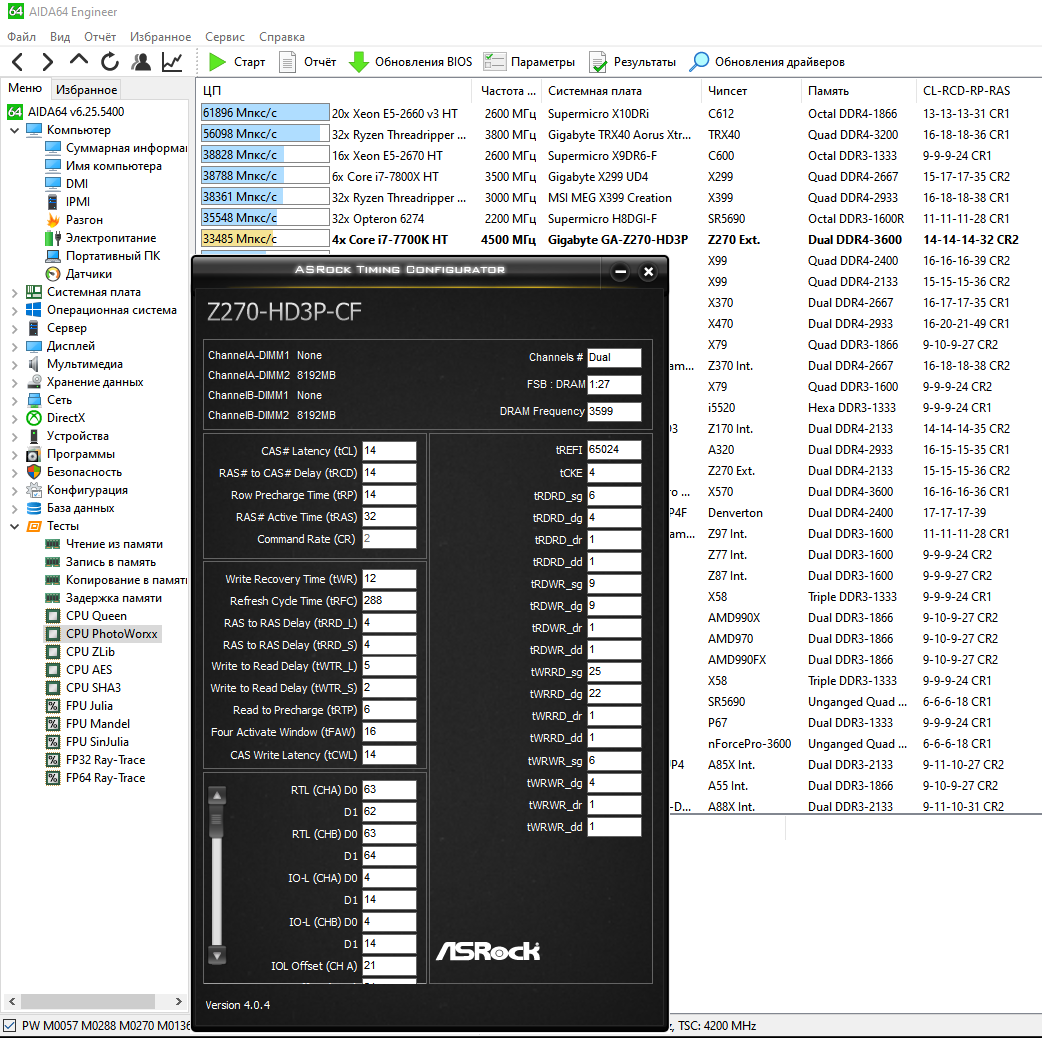Open the Сервис menu
Screen dimensions: 1042x1038
pos(225,37)
